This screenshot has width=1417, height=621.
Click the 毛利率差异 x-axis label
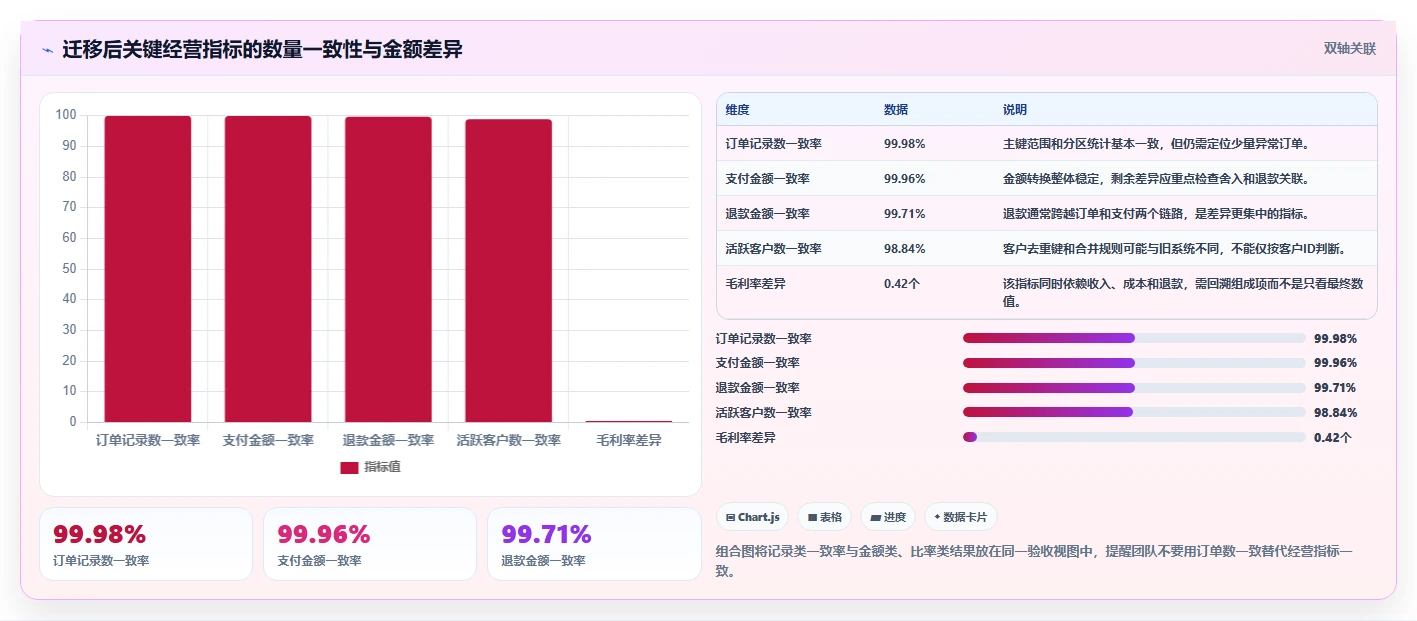pos(629,440)
